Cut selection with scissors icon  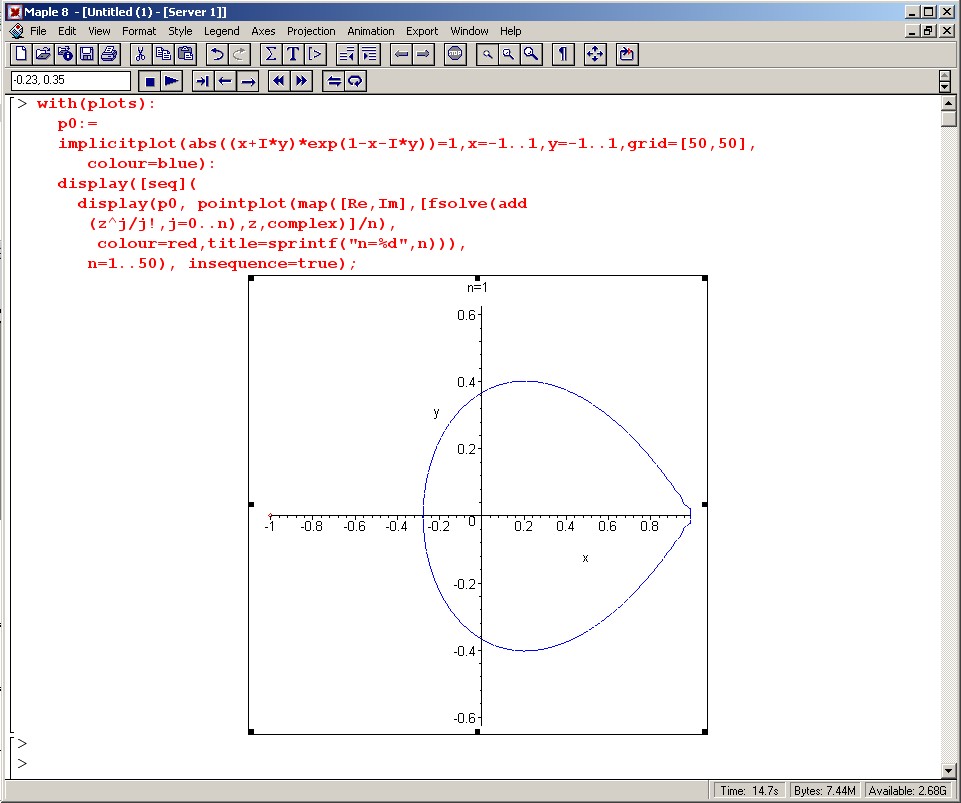[140, 55]
